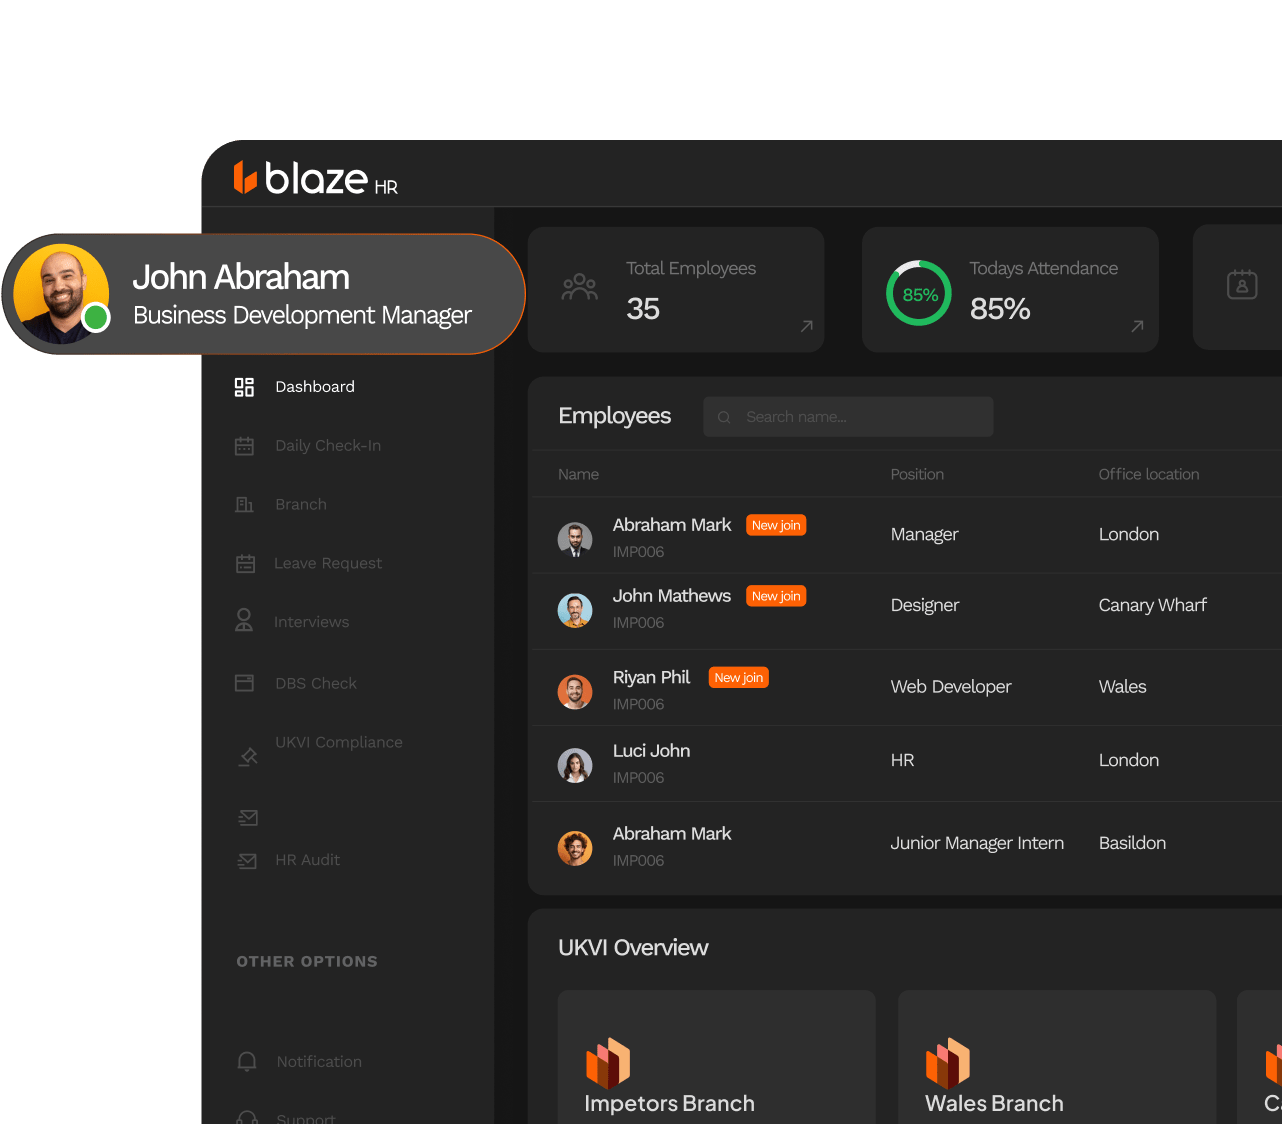The image size is (1282, 1124).
Task: Click John Abraham's green status indicator
Action: click(96, 319)
